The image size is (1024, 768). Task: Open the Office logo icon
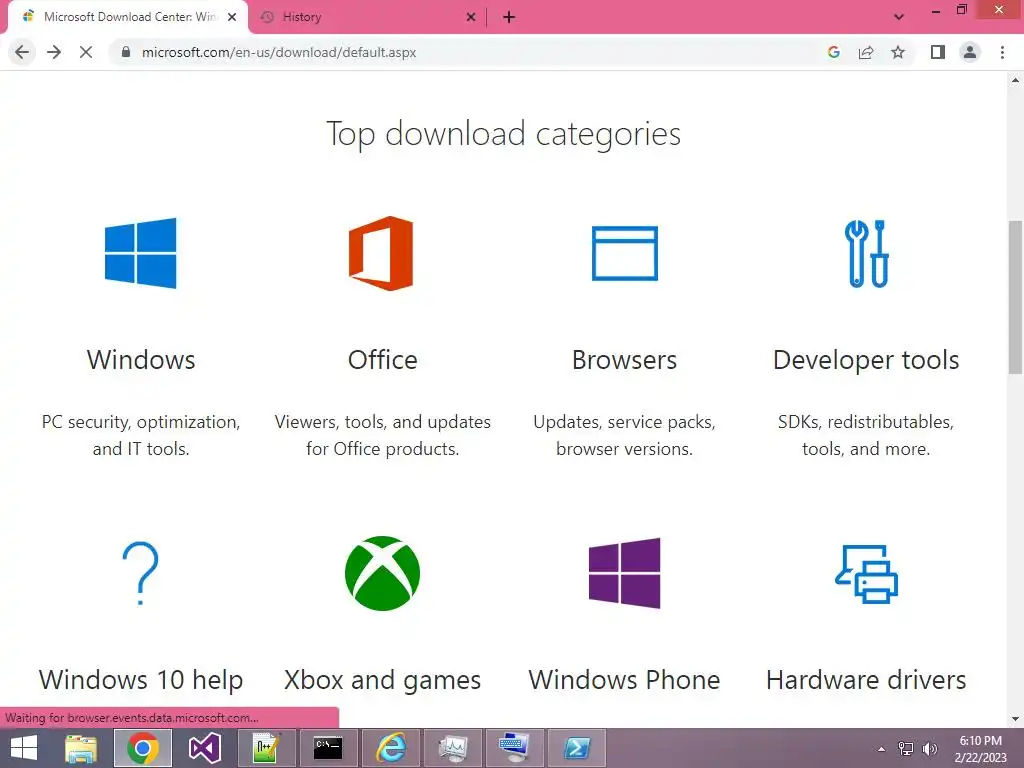point(381,253)
